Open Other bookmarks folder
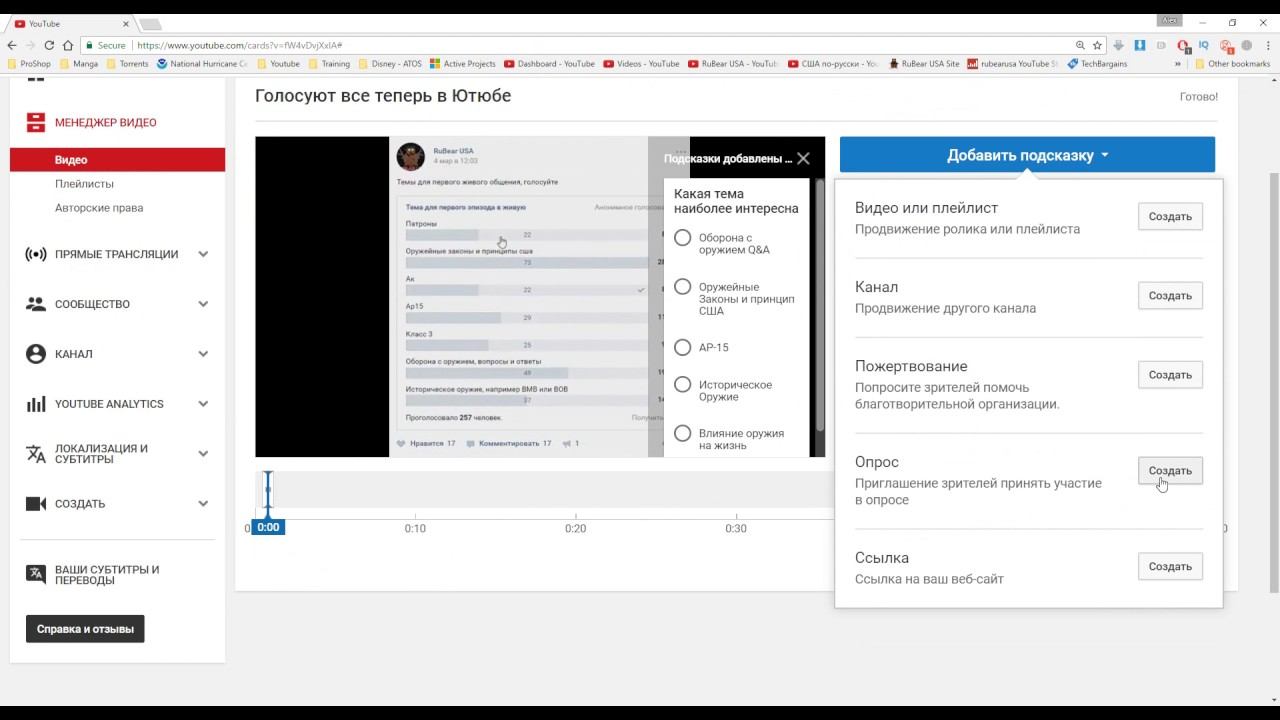This screenshot has width=1280, height=720. point(1232,63)
